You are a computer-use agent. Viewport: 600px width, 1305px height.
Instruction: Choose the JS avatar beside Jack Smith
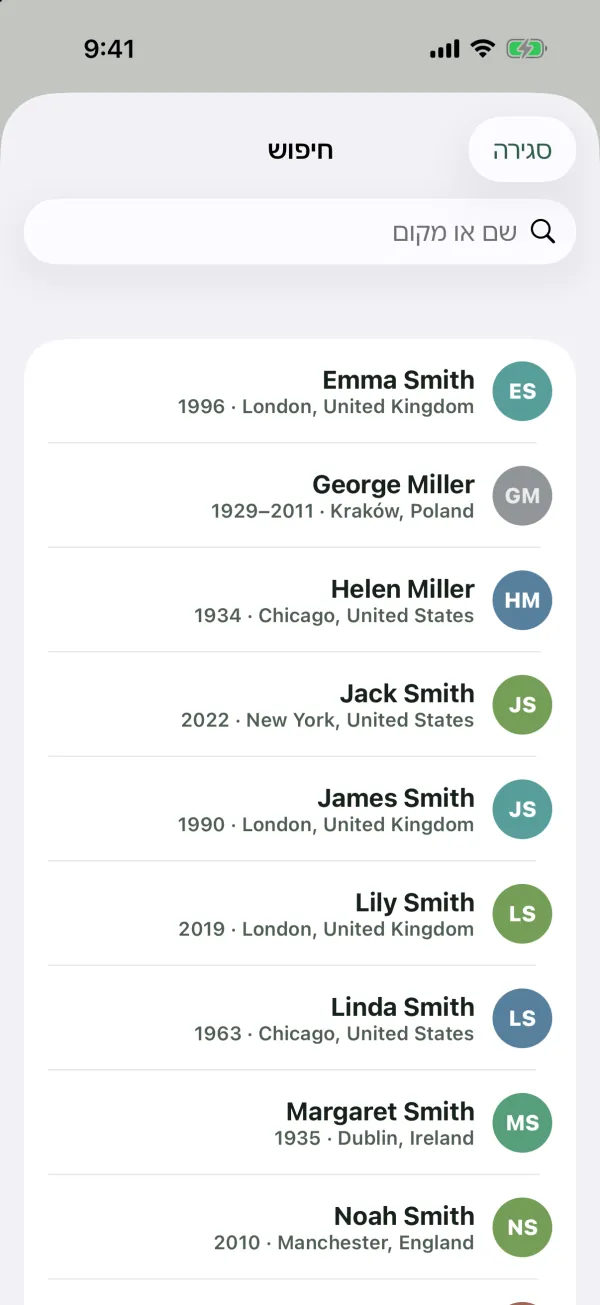click(x=522, y=705)
